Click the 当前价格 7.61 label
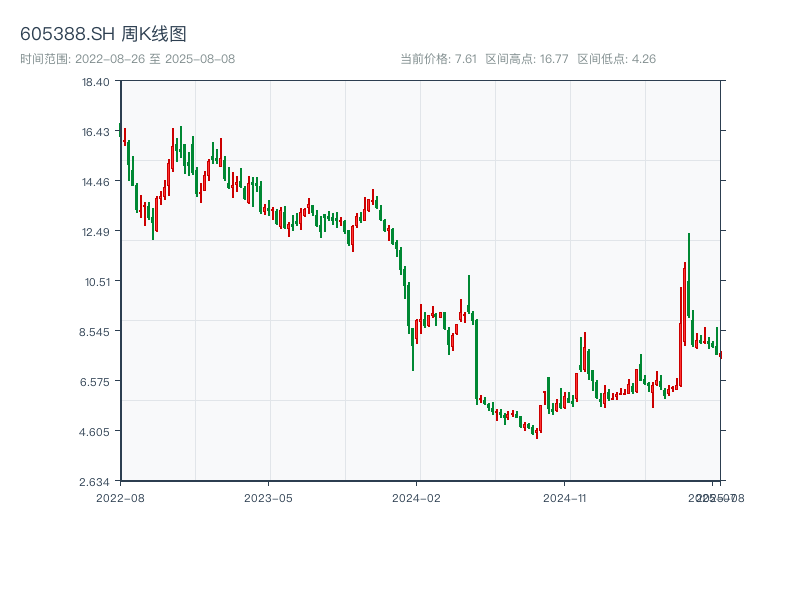Viewport: 800px width, 600px height. coord(438,59)
